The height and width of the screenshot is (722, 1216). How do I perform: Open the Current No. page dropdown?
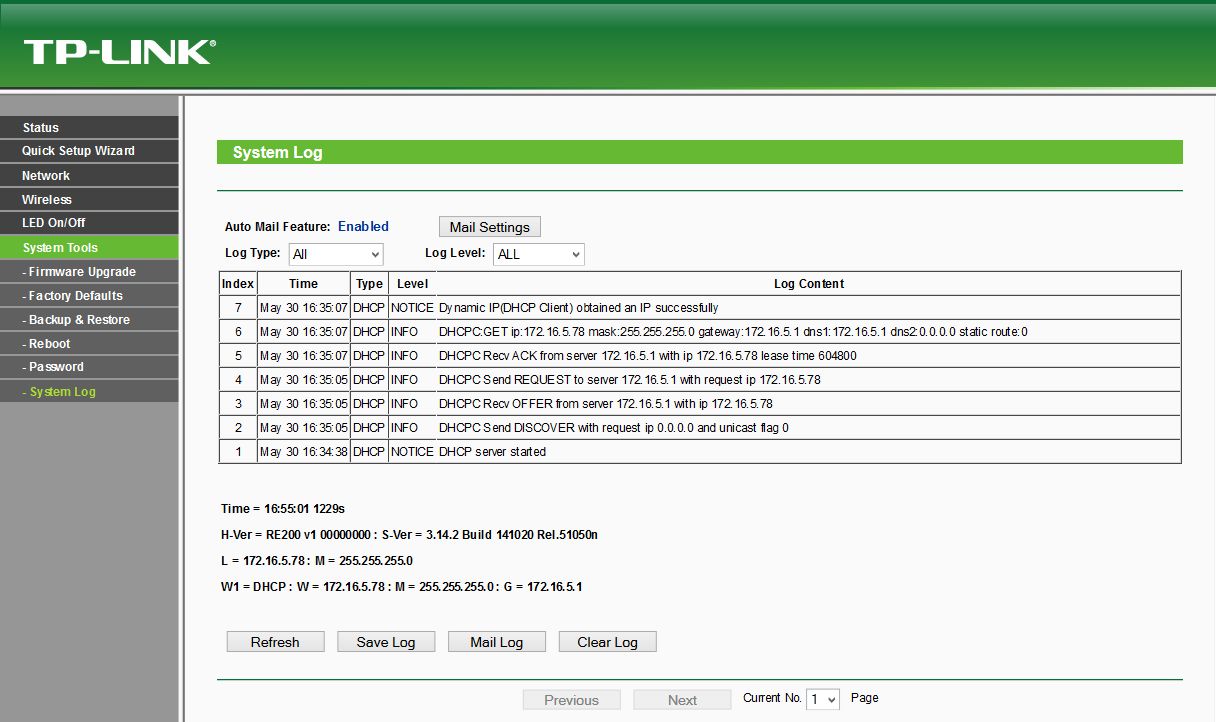click(823, 699)
